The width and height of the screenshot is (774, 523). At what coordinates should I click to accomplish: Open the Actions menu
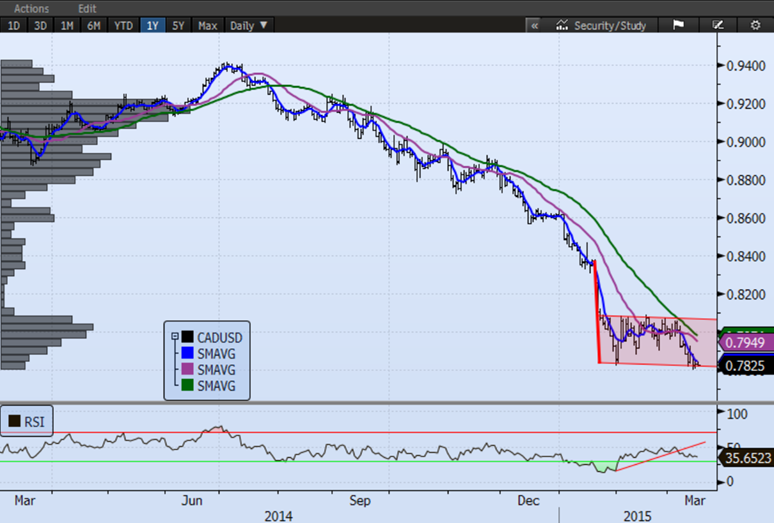pyautogui.click(x=25, y=8)
